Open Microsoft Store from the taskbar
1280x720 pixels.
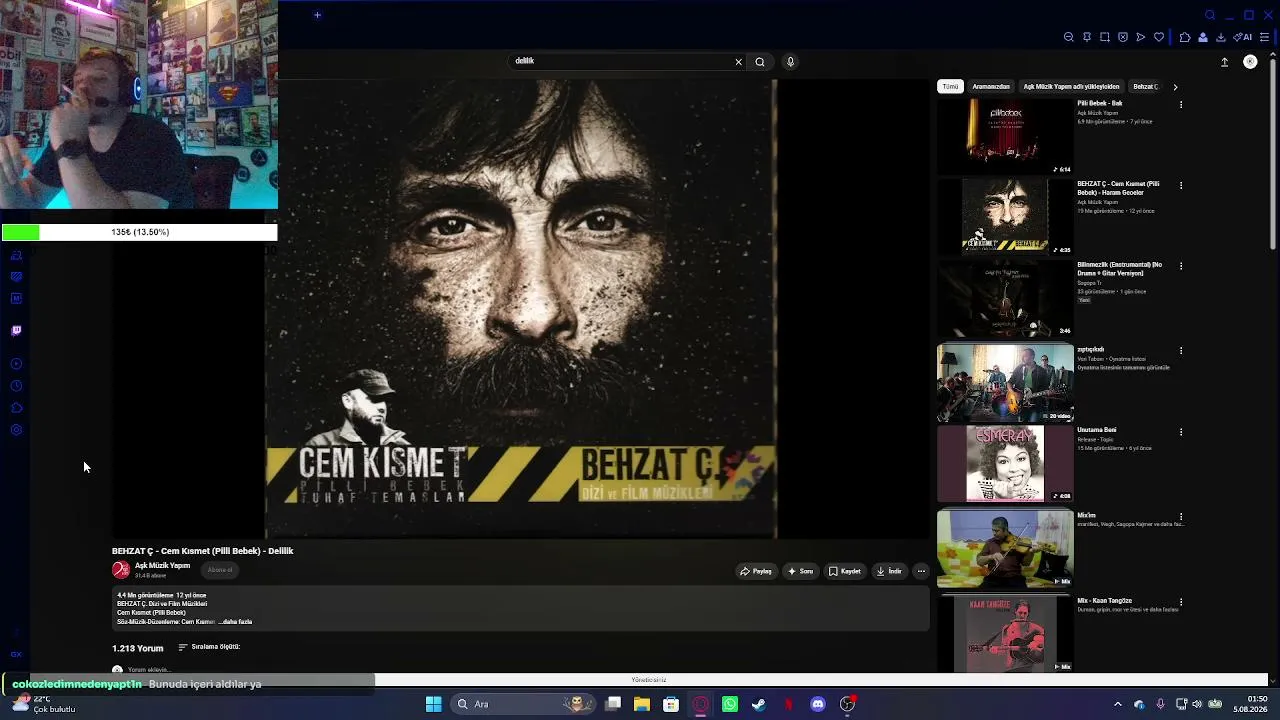(671, 704)
